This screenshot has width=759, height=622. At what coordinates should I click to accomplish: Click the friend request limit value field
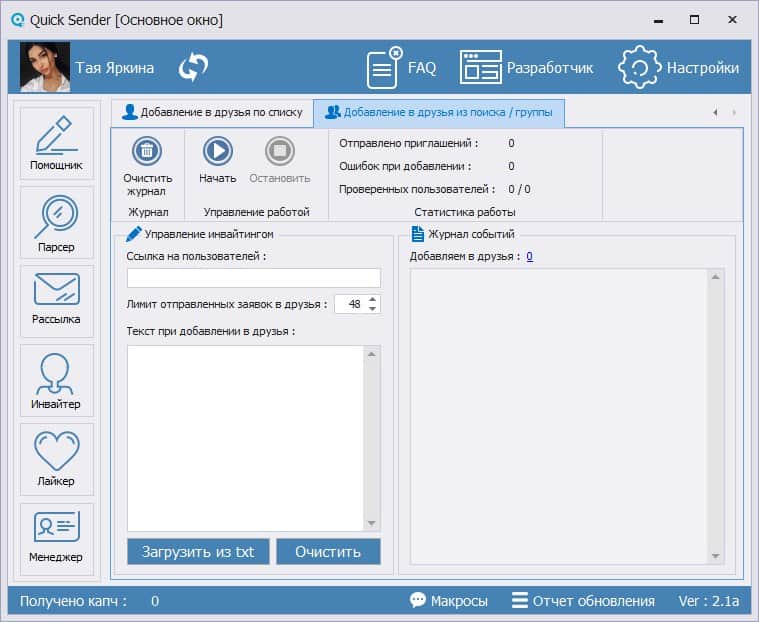point(350,304)
